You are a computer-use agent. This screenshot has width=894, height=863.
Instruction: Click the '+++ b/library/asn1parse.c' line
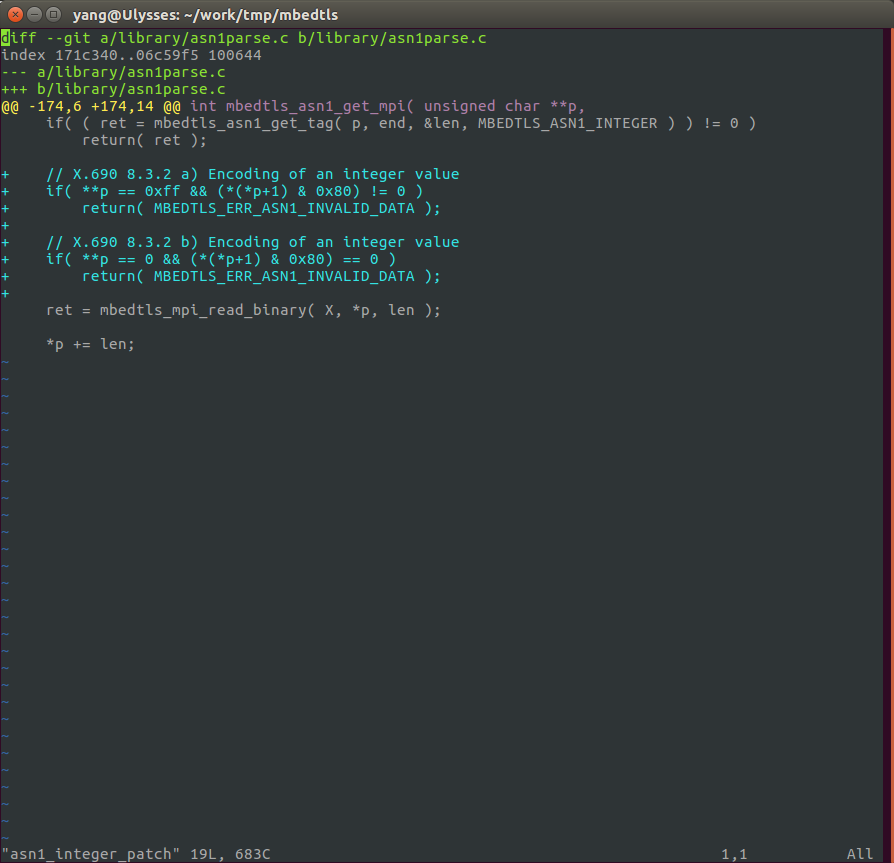click(113, 89)
